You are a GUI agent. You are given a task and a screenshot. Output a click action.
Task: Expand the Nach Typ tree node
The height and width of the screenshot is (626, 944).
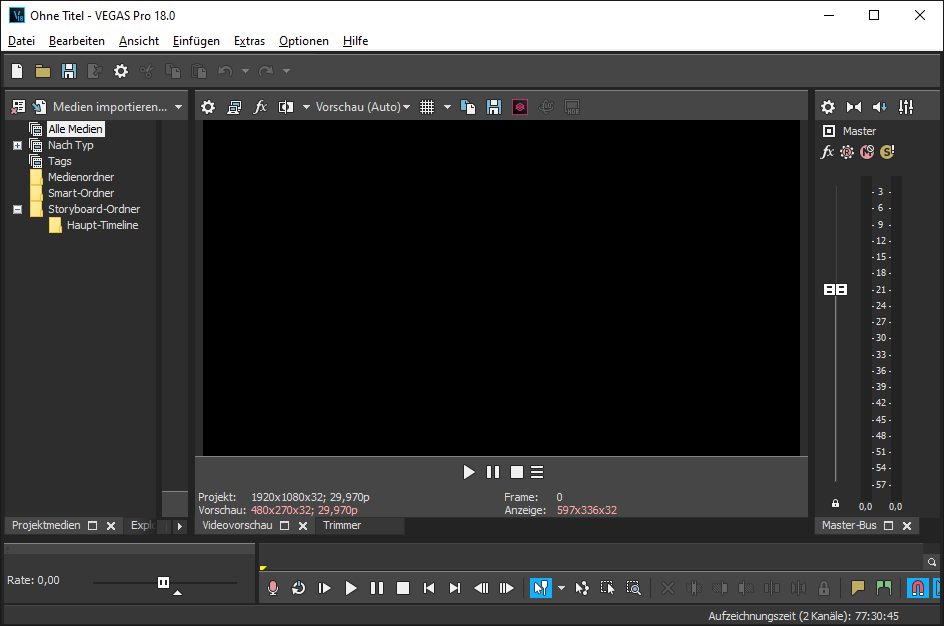17,145
